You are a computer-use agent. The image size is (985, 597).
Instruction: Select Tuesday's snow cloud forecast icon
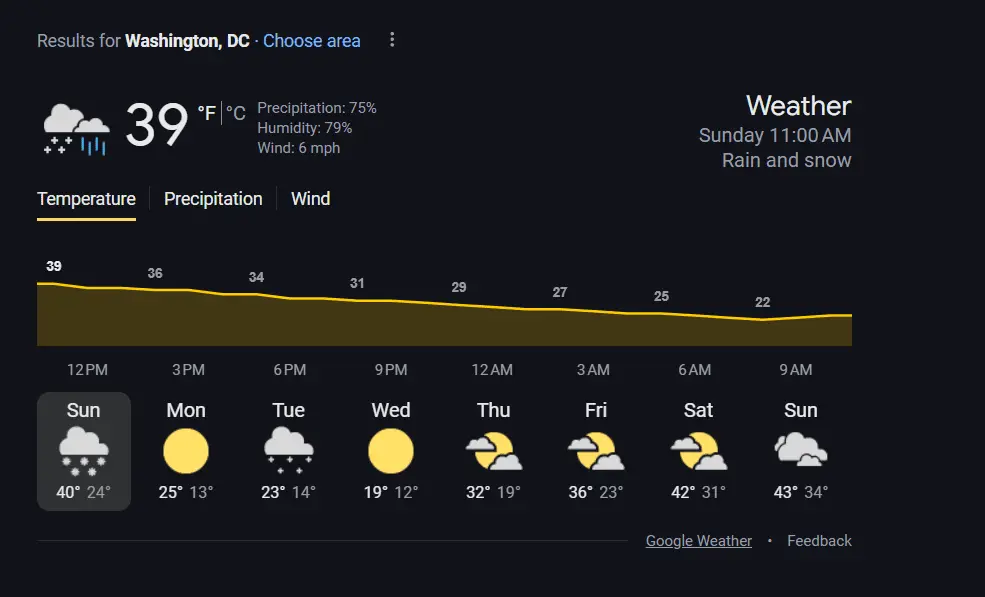288,451
